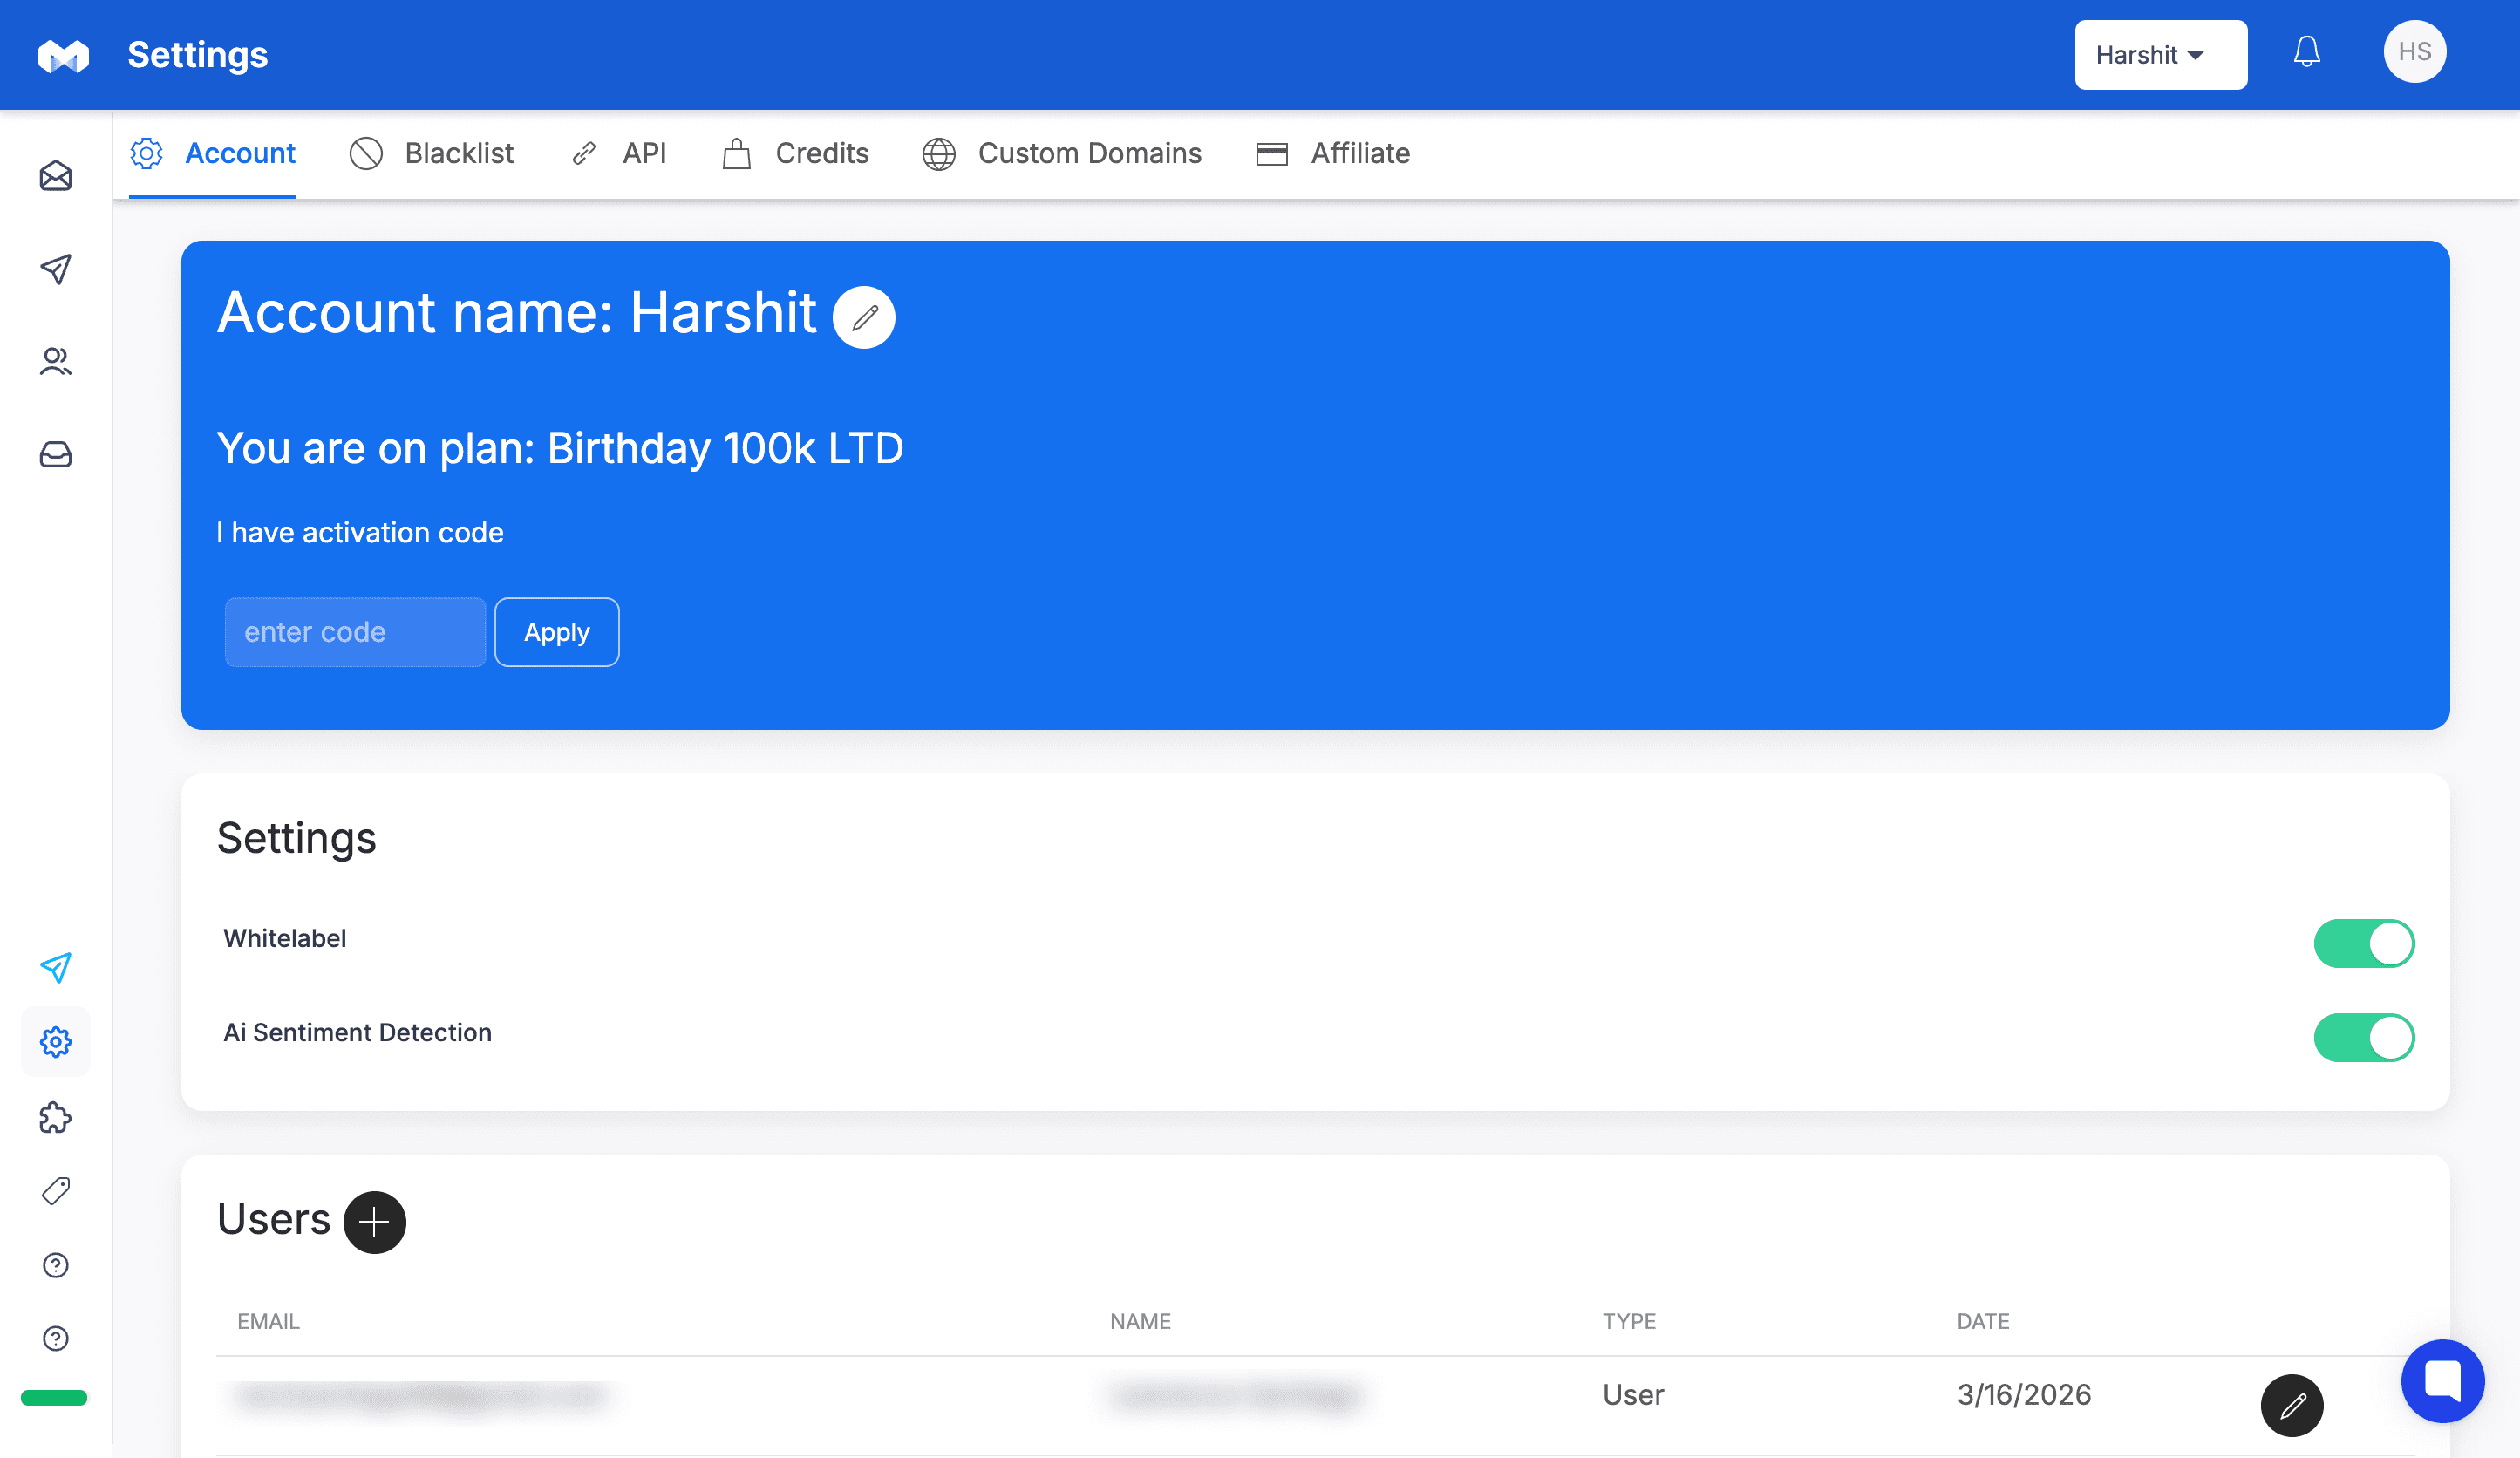Open the notifications bell icon
This screenshot has height=1458, width=2520.
[2306, 52]
